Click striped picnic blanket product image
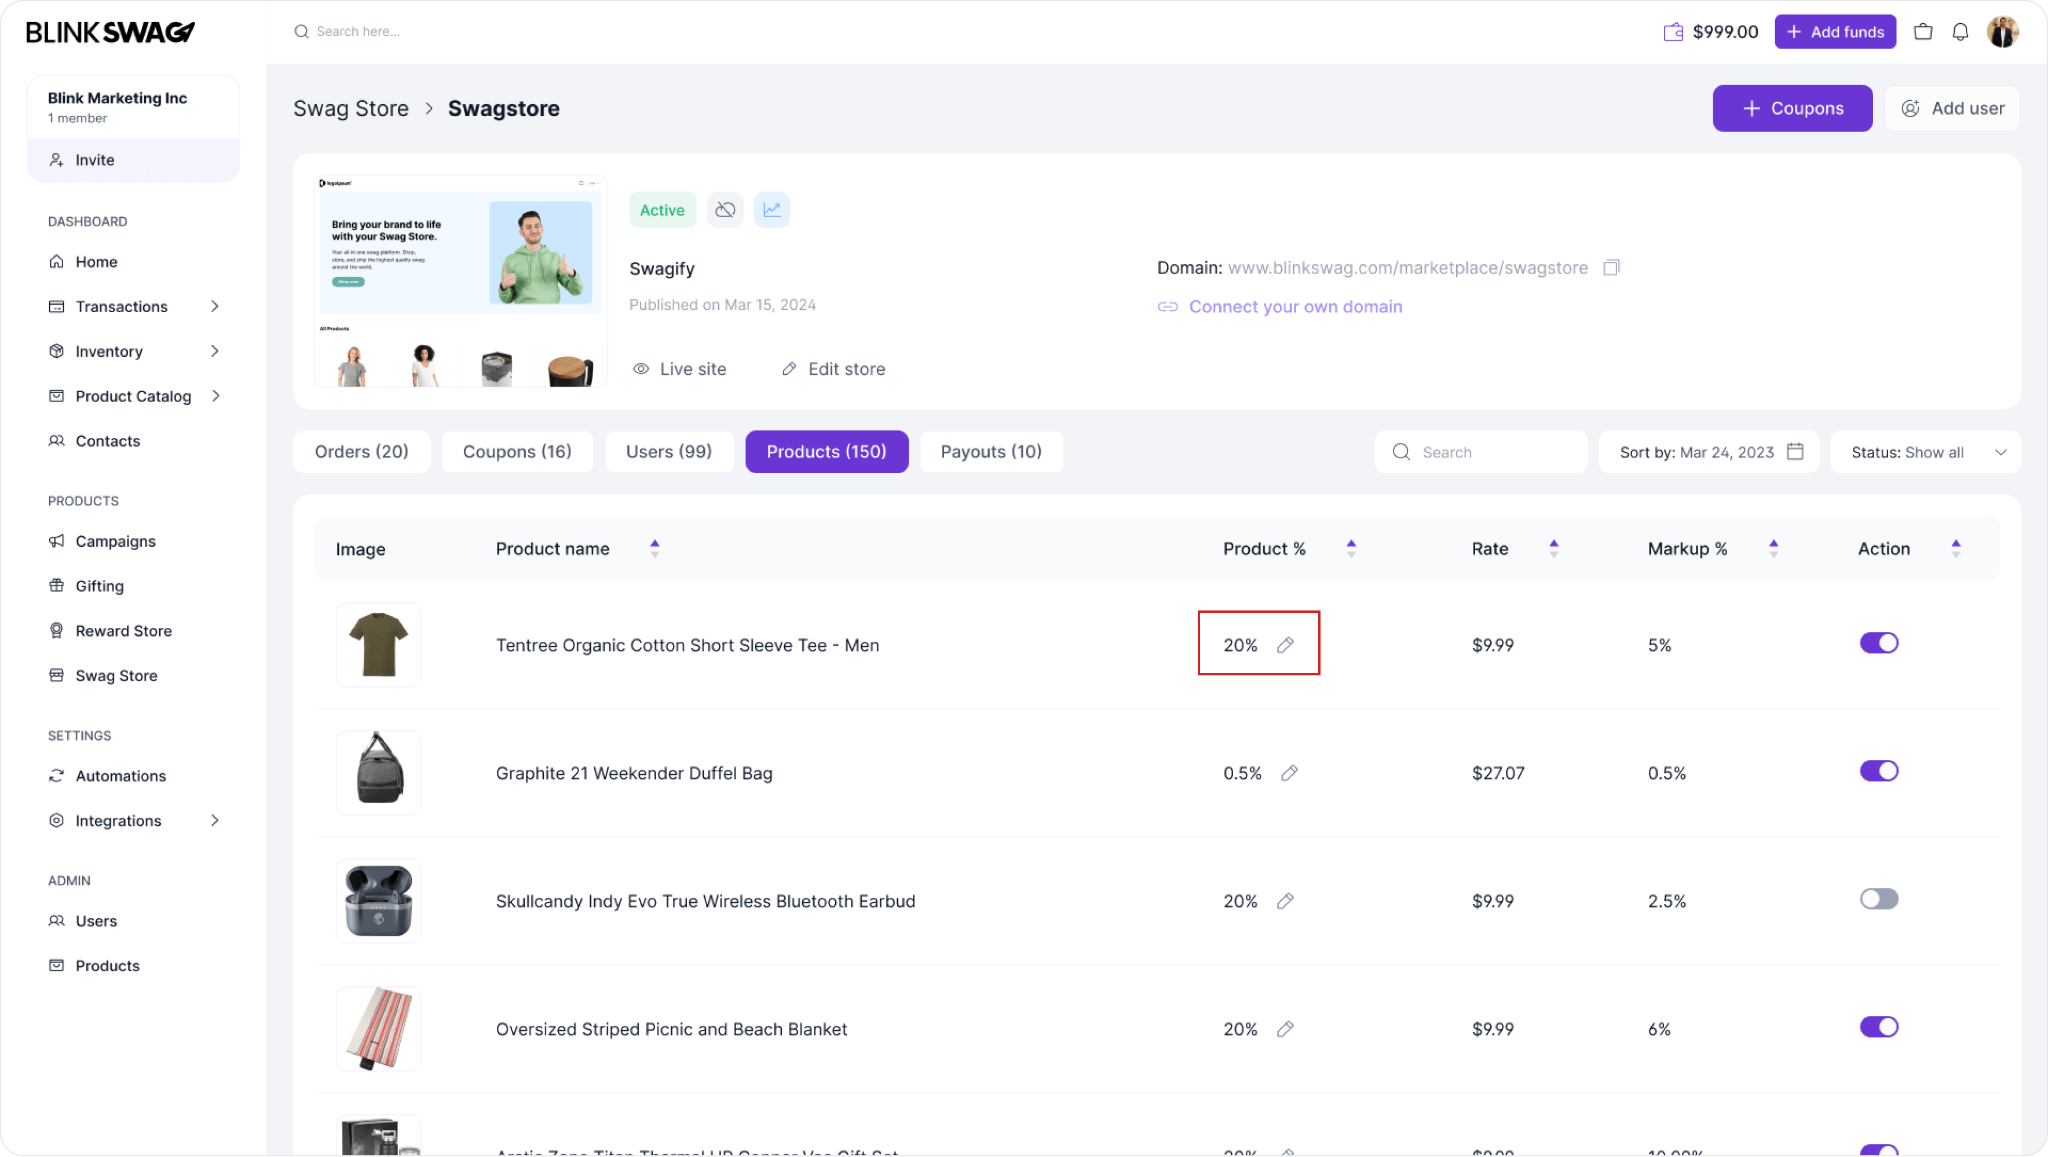The height and width of the screenshot is (1157, 2048). (378, 1029)
